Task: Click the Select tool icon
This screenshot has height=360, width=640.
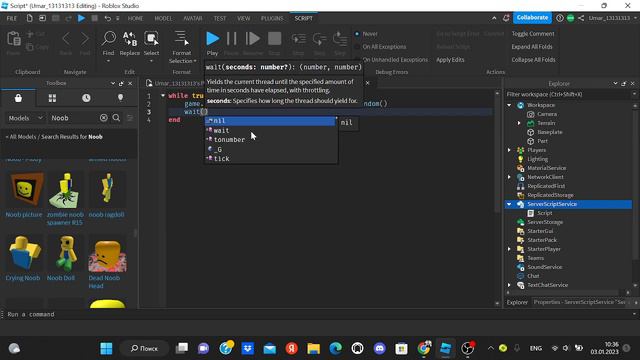Action: [151, 39]
